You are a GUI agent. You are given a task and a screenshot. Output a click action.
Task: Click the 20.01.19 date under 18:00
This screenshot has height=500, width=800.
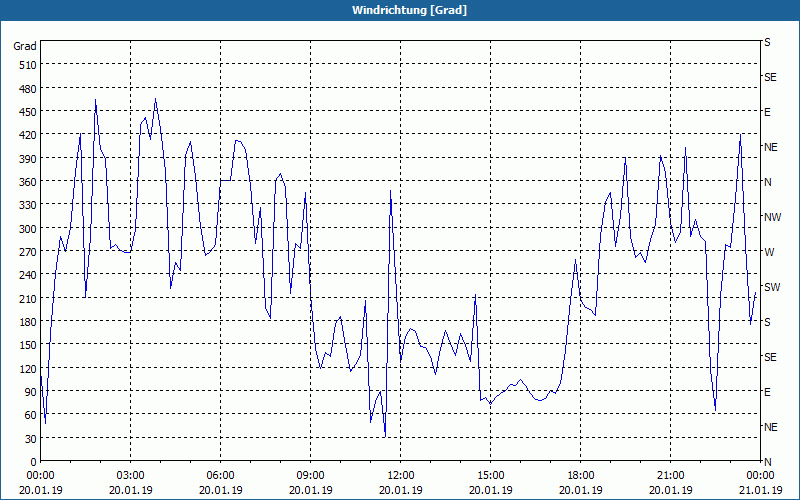click(x=581, y=490)
